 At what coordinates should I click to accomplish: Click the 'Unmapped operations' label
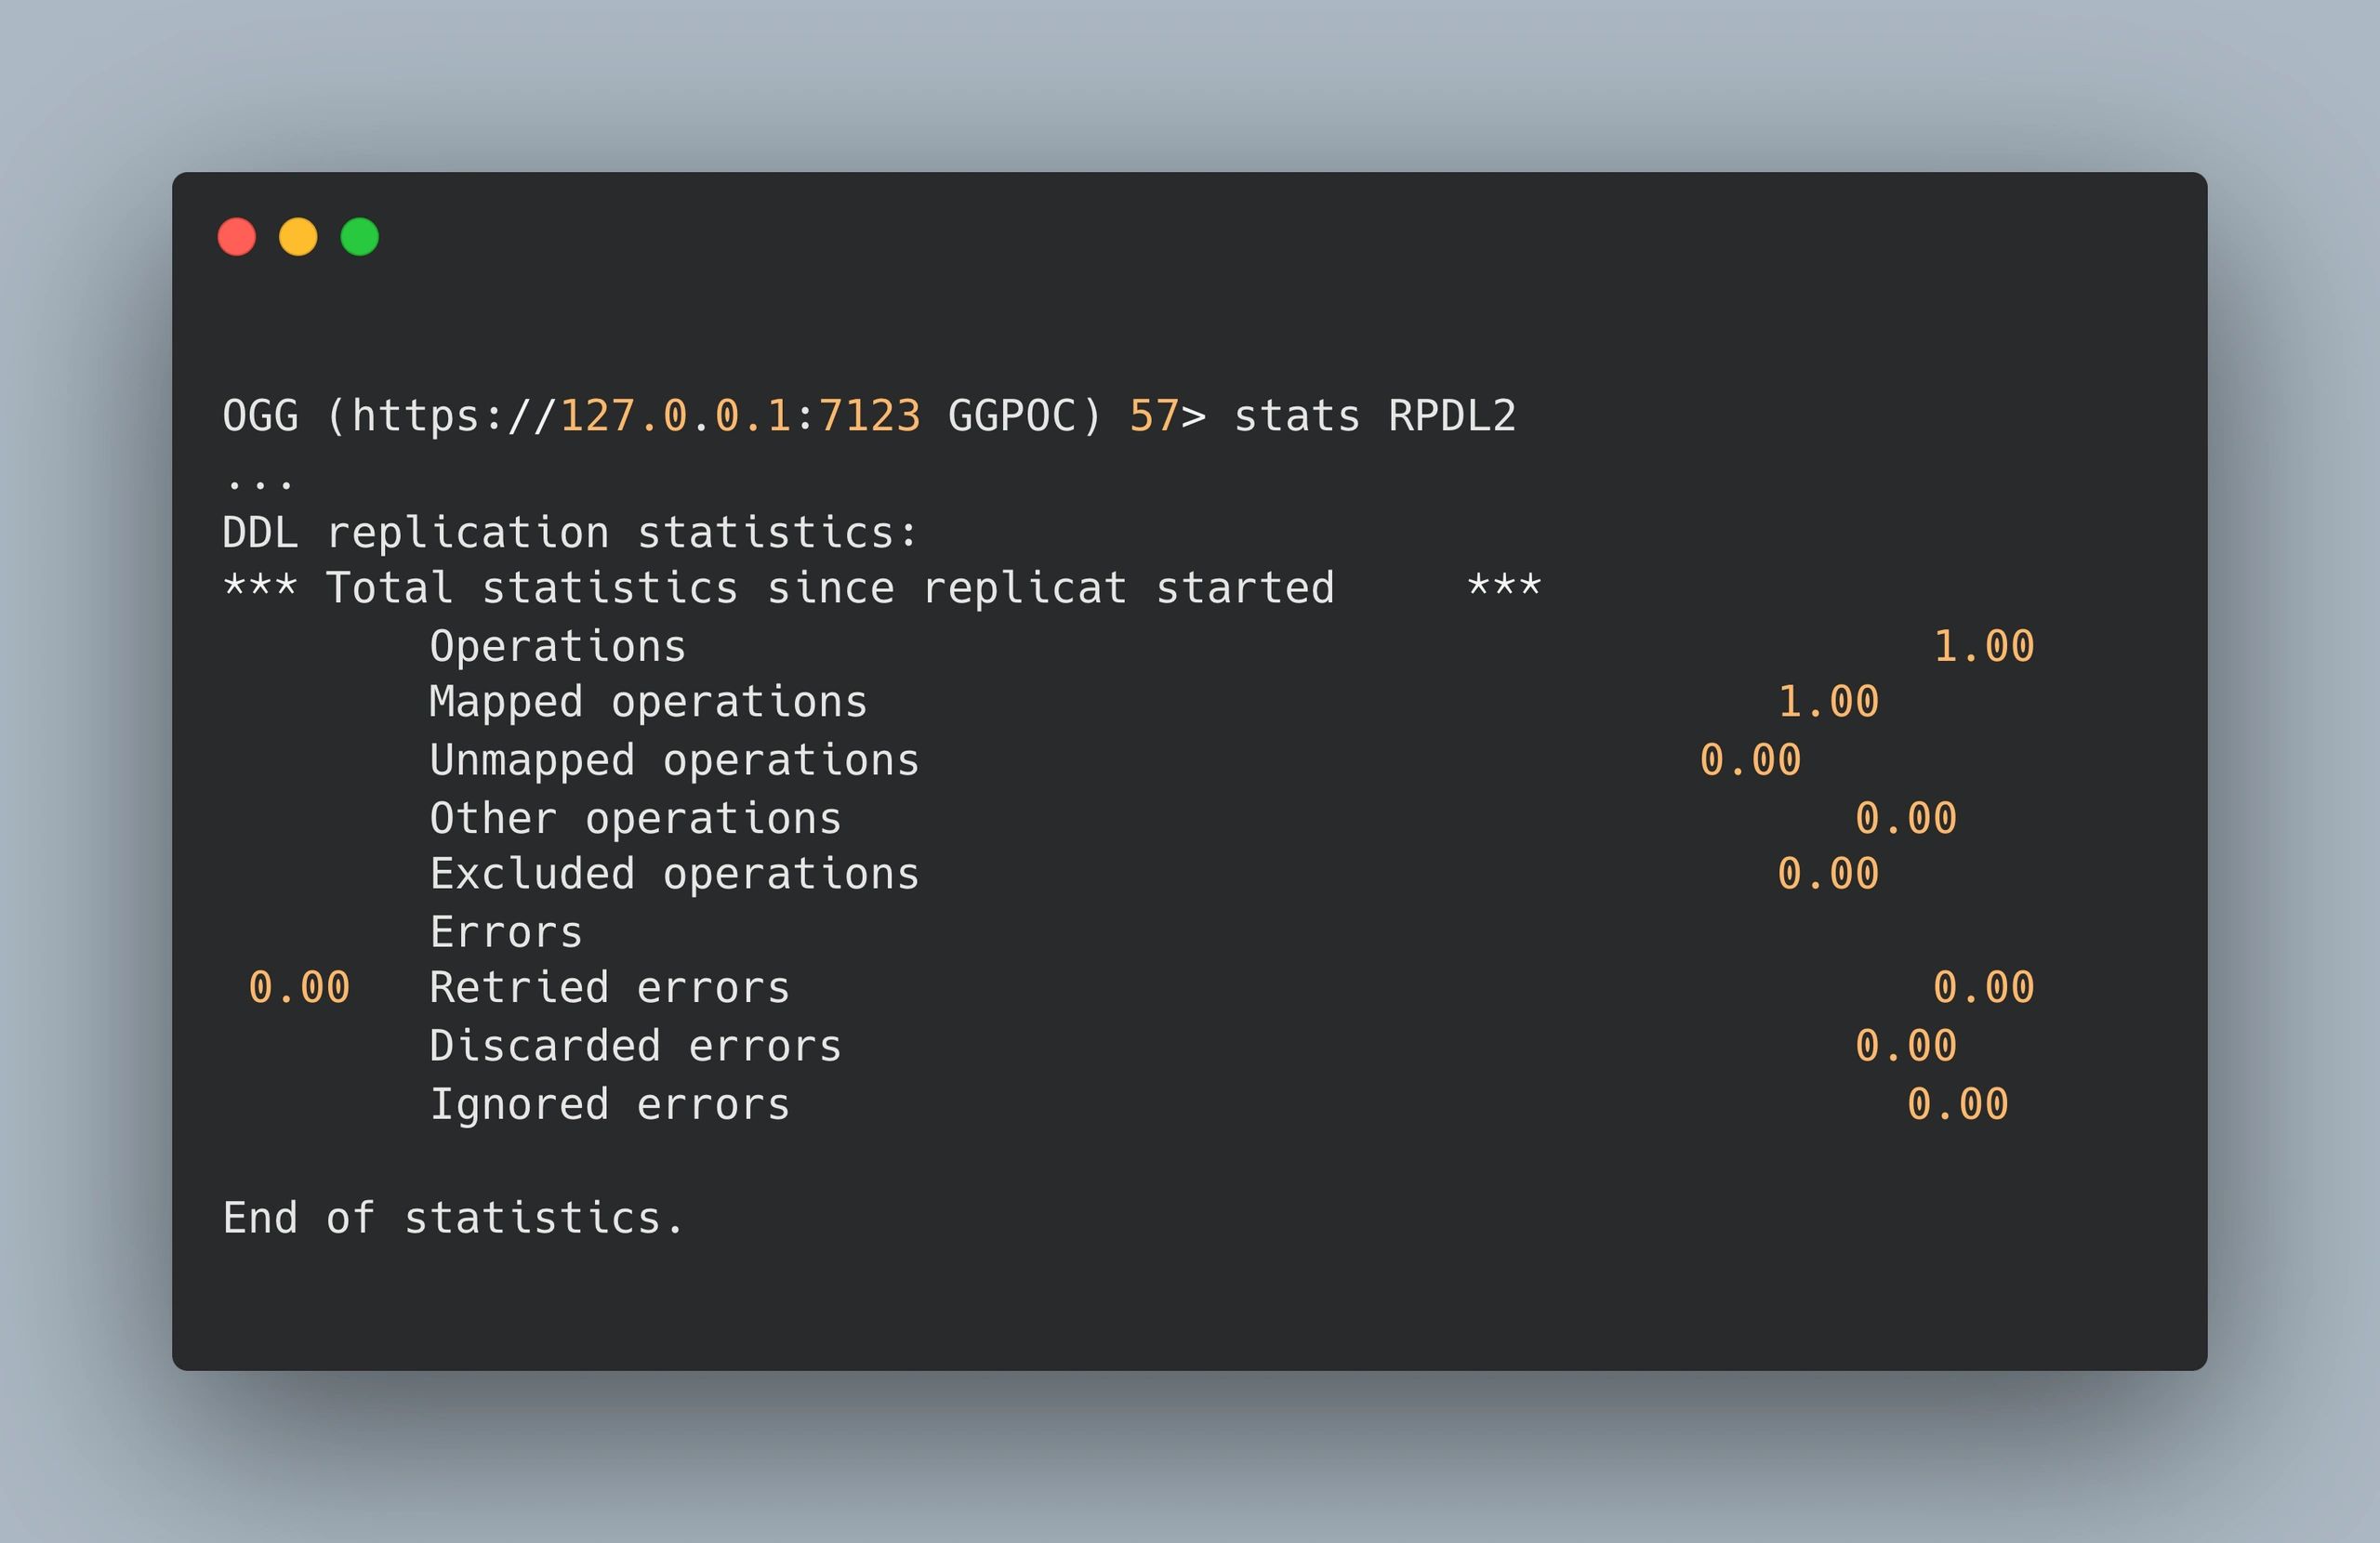674,760
